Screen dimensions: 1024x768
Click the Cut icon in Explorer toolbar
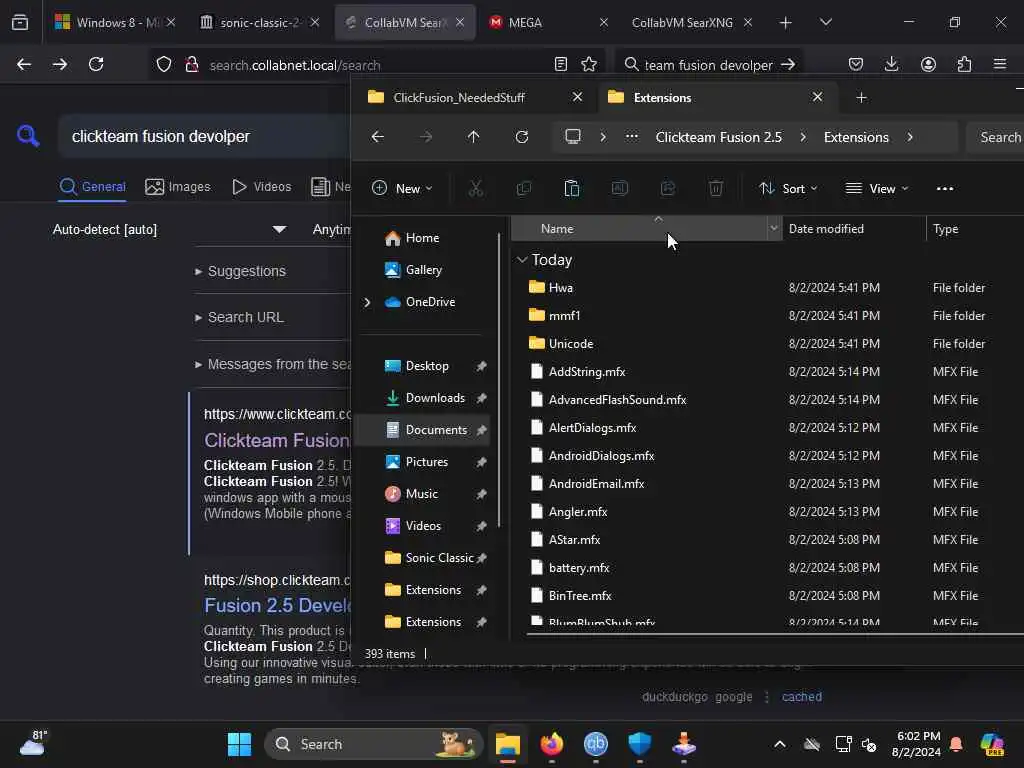tap(475, 189)
